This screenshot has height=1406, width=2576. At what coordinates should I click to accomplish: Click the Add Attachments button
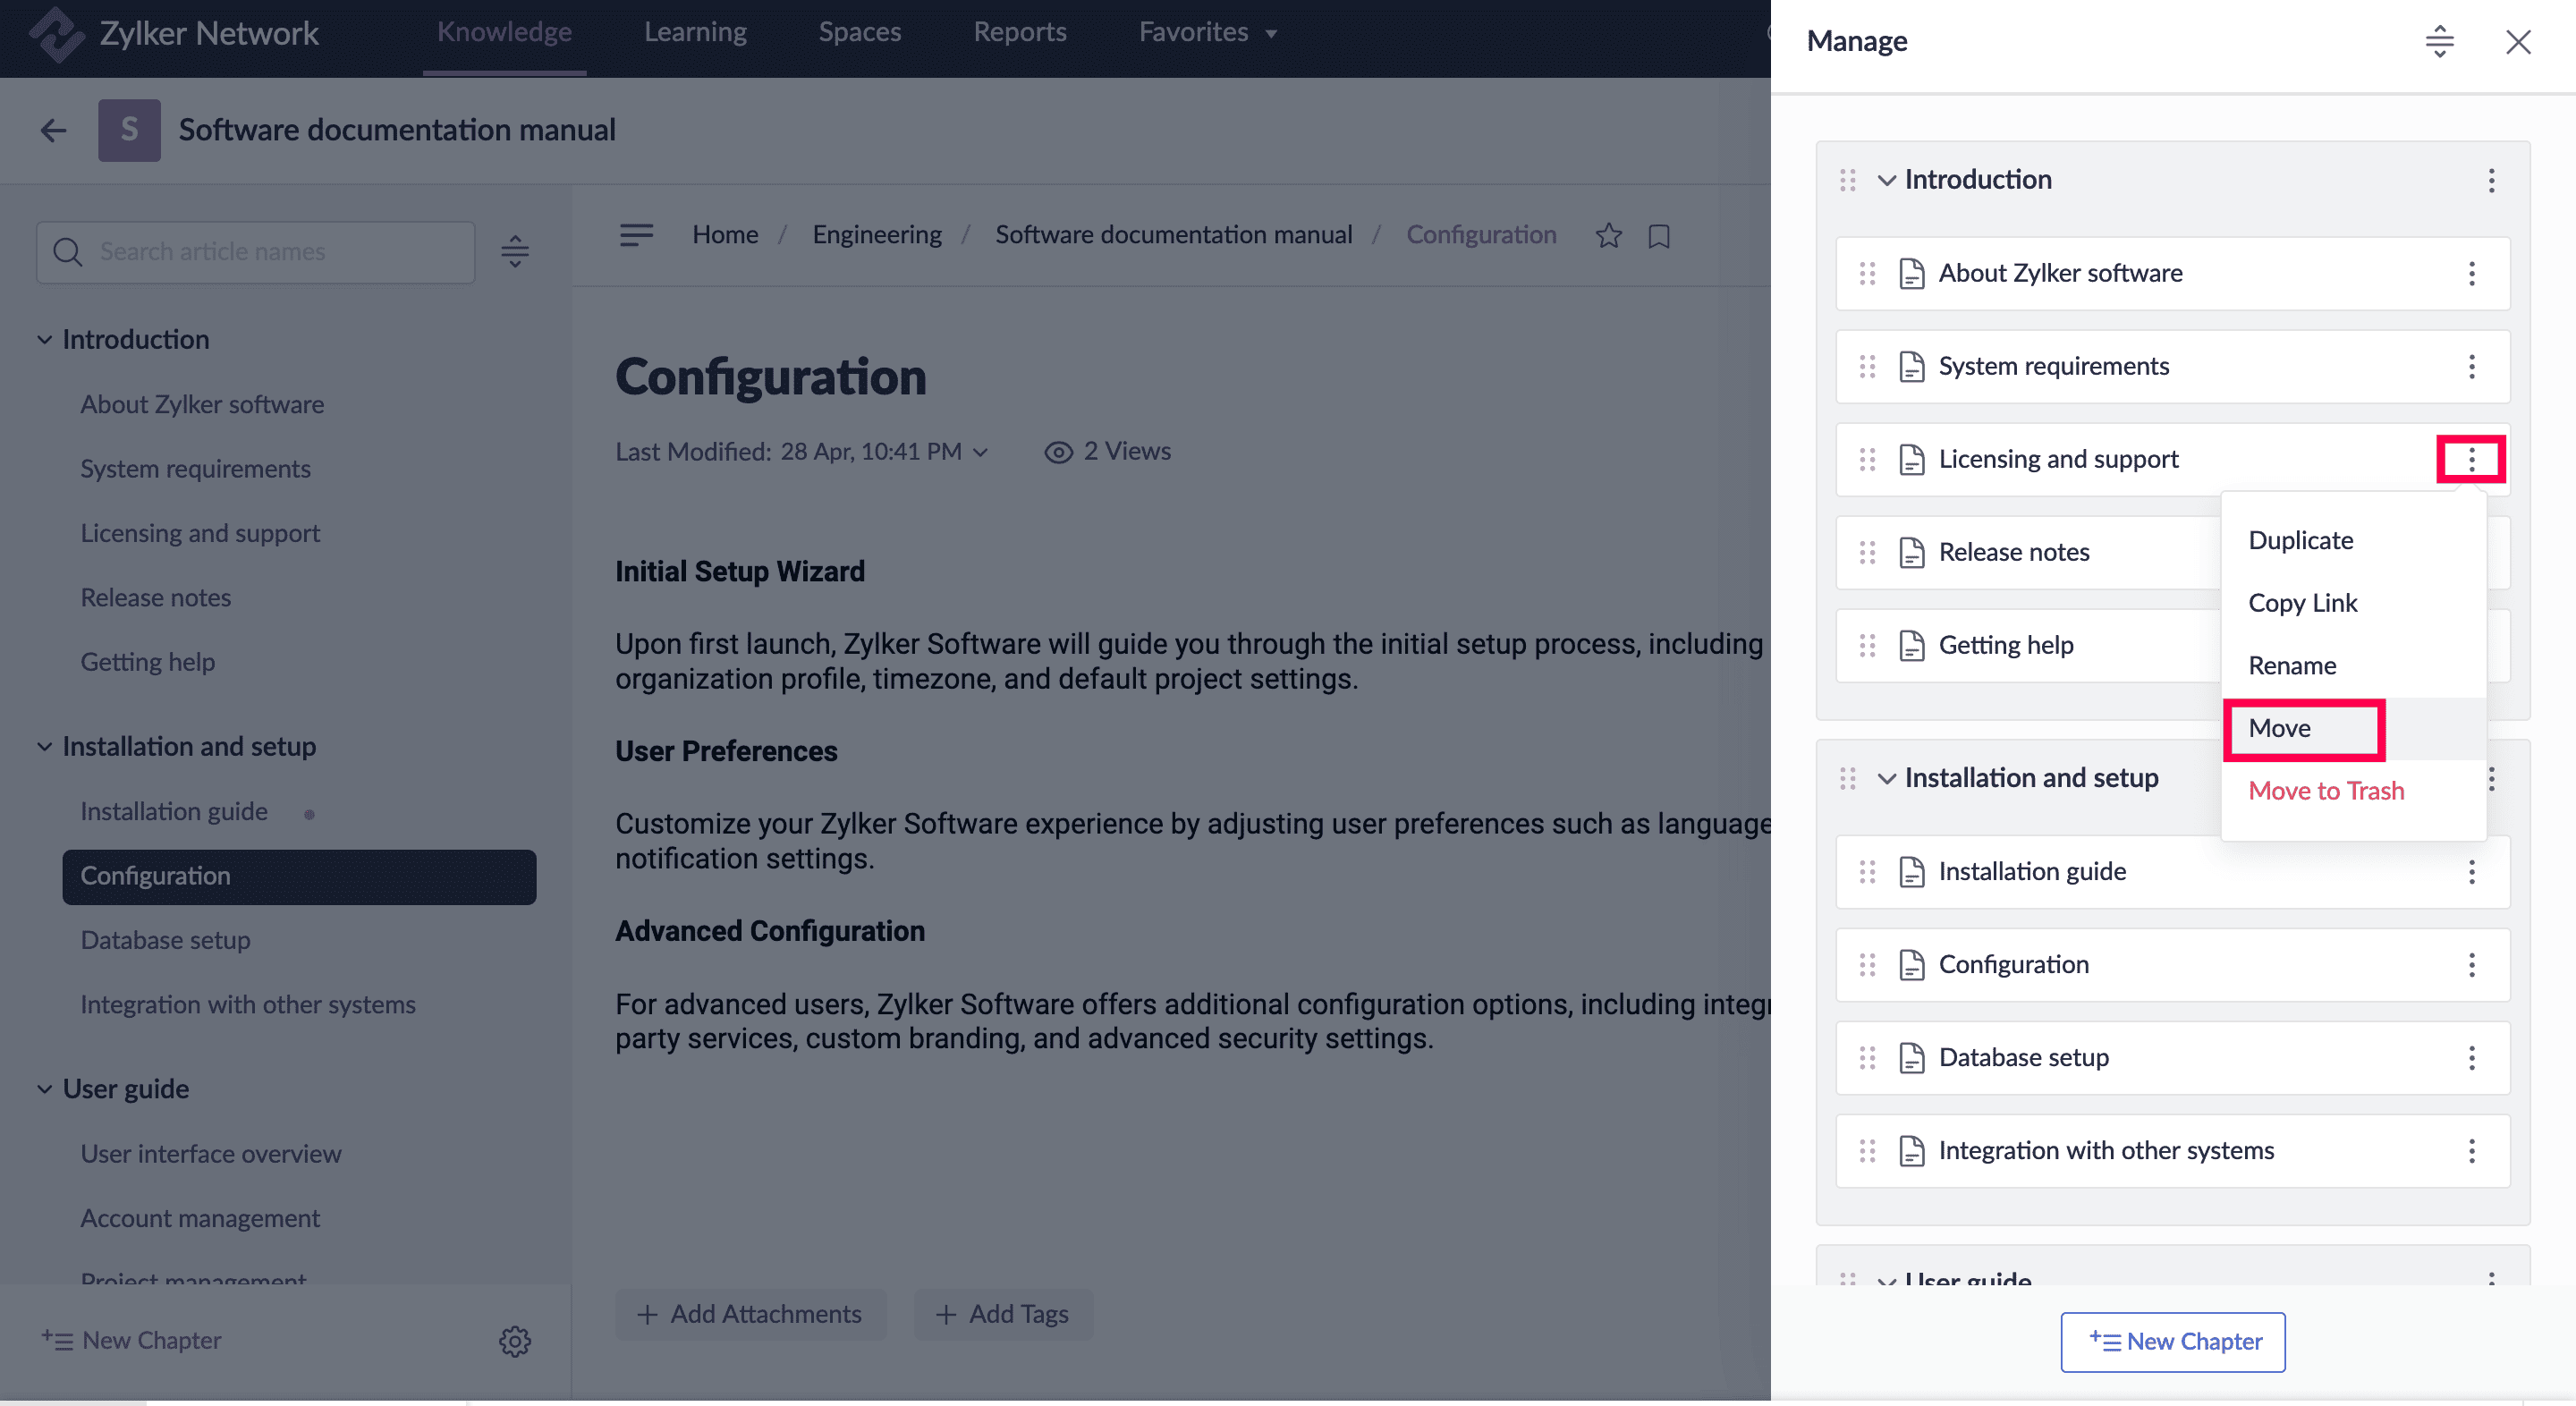(x=749, y=1313)
